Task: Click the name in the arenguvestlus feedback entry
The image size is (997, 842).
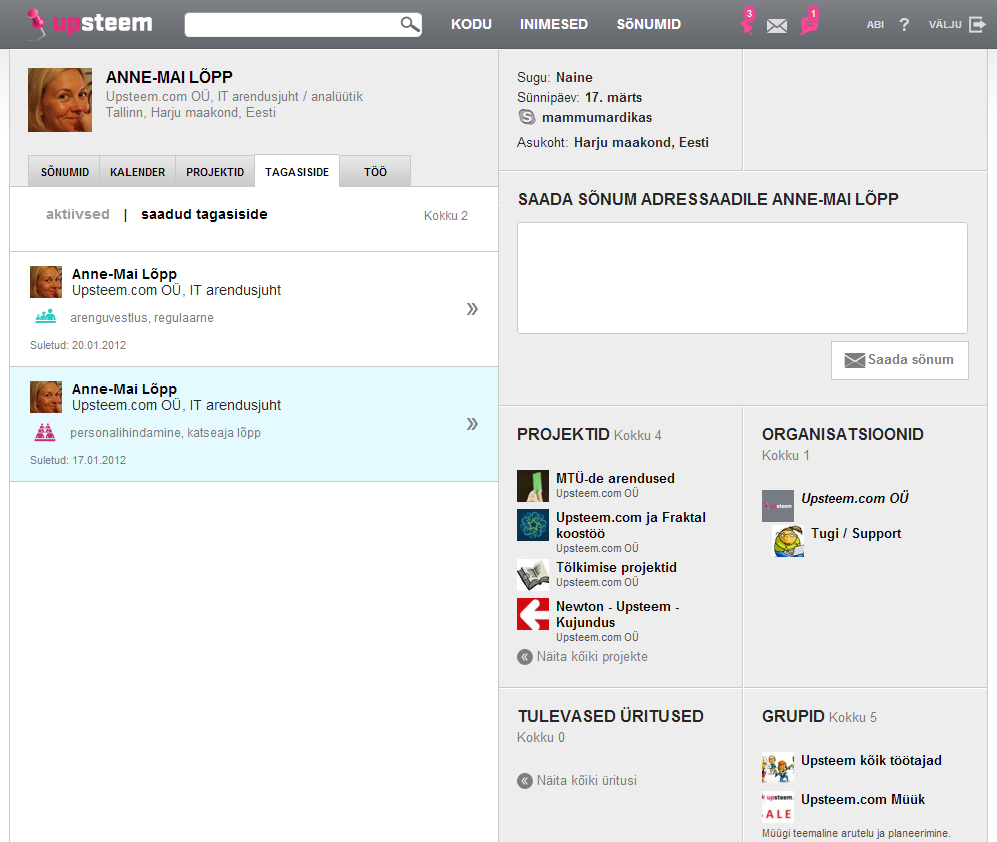Action: [x=124, y=274]
